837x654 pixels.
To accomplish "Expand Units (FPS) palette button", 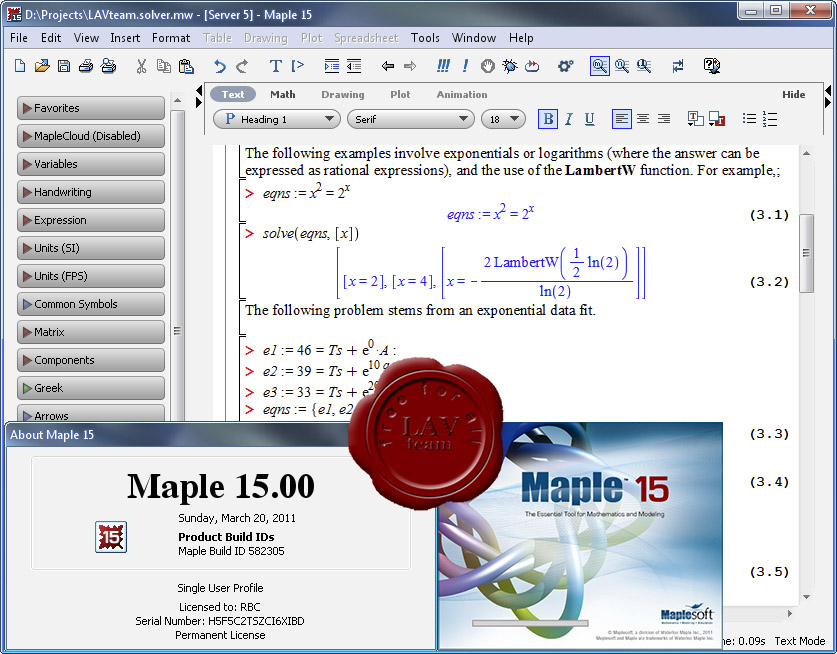I will point(91,277).
